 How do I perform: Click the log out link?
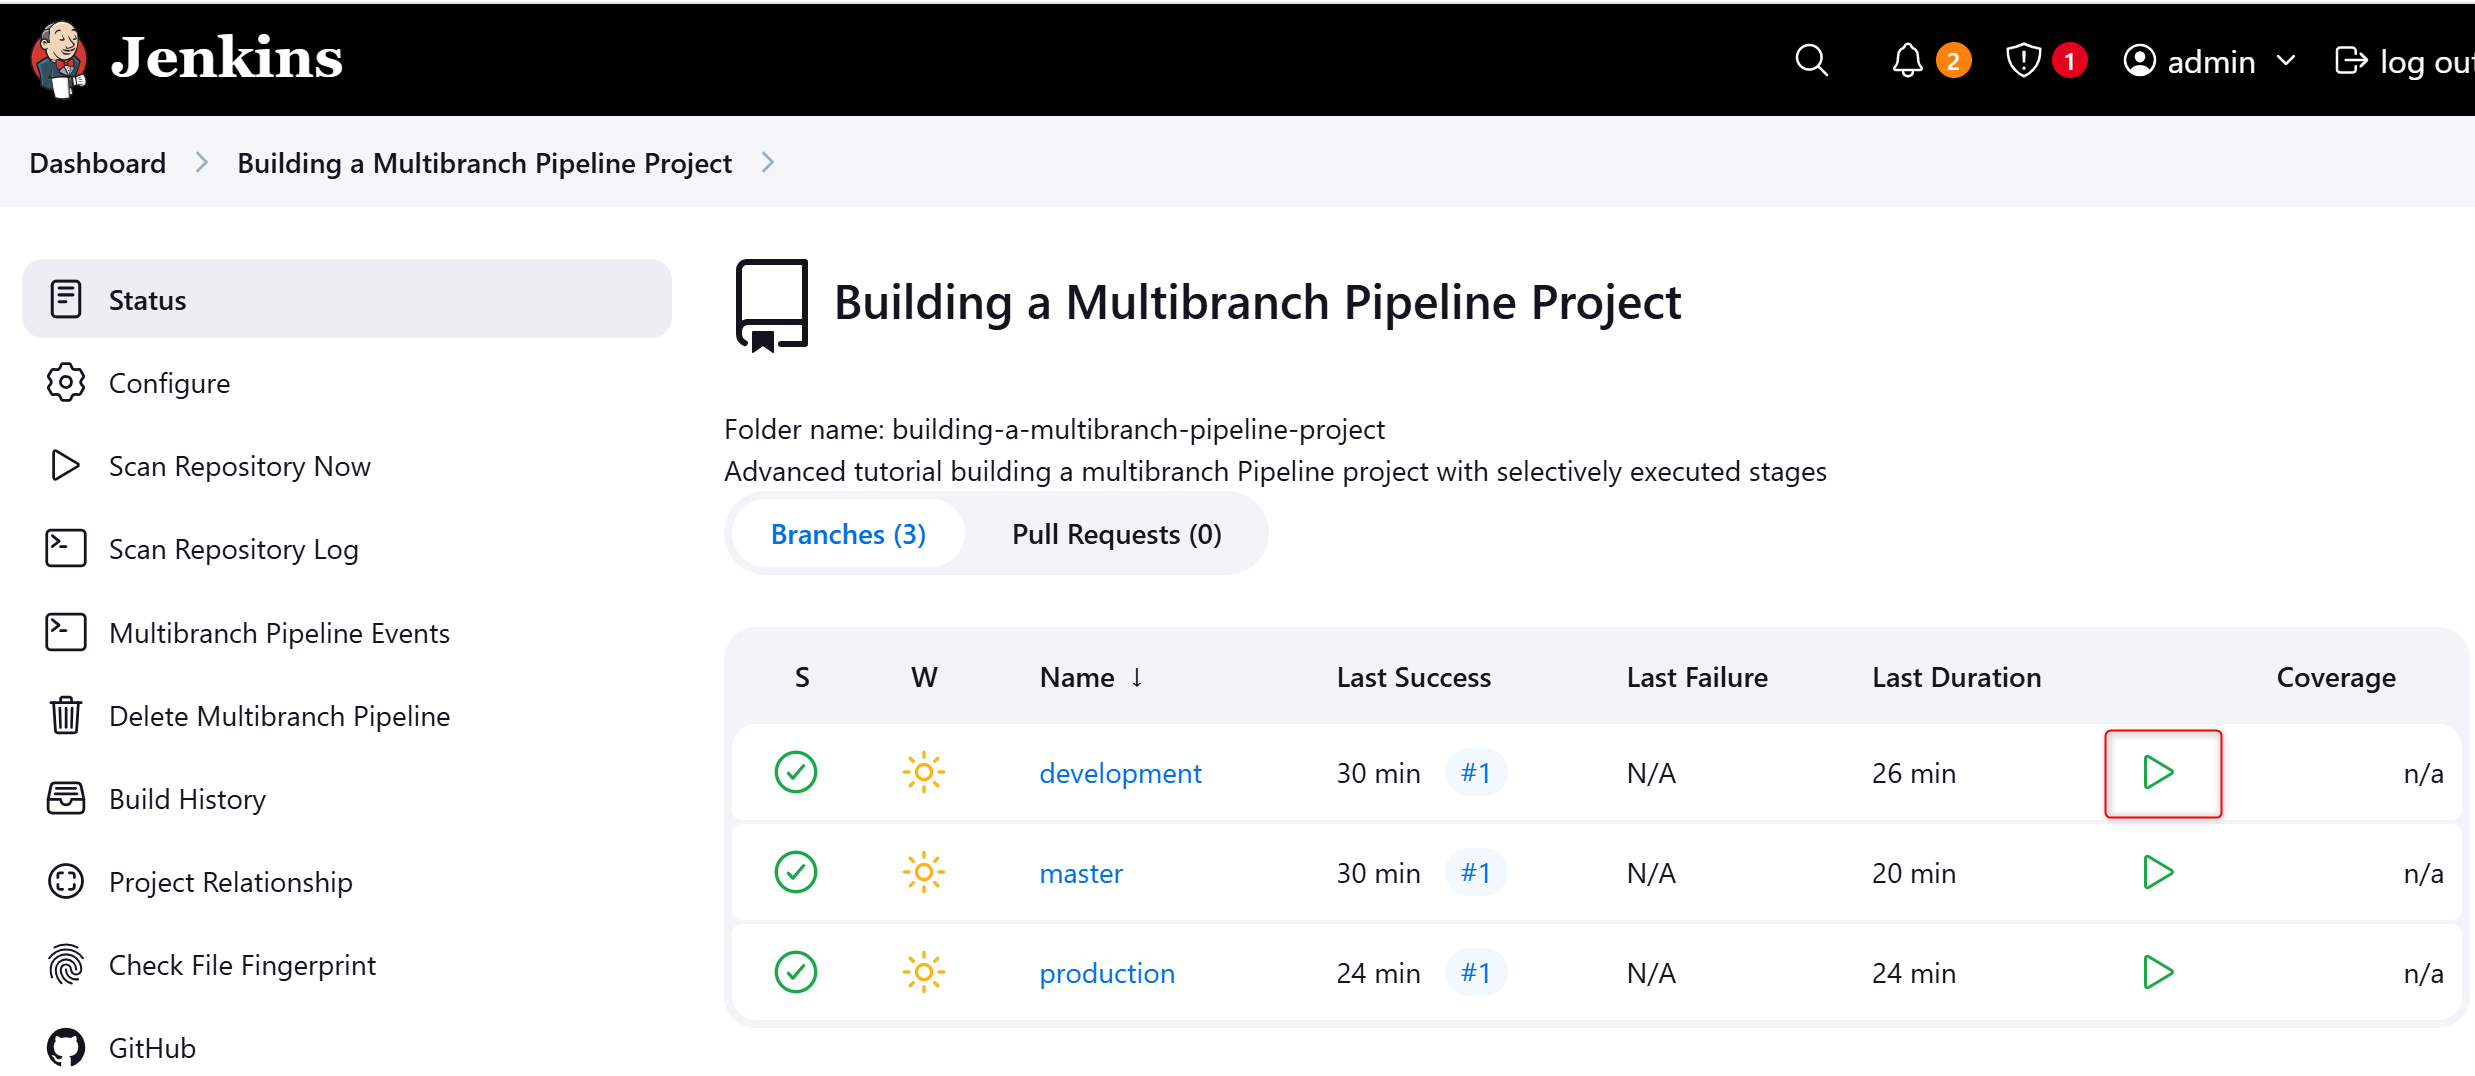(2405, 61)
